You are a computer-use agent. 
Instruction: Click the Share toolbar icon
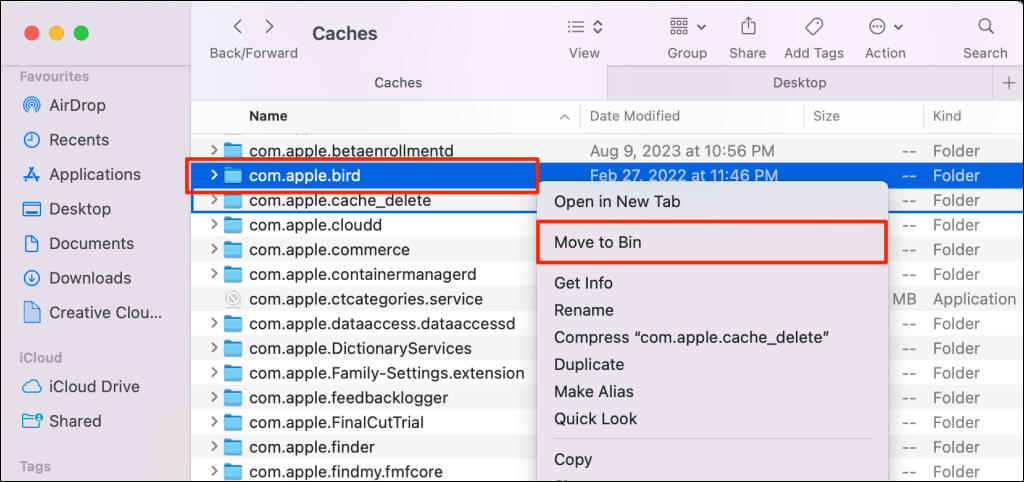[x=748, y=27]
